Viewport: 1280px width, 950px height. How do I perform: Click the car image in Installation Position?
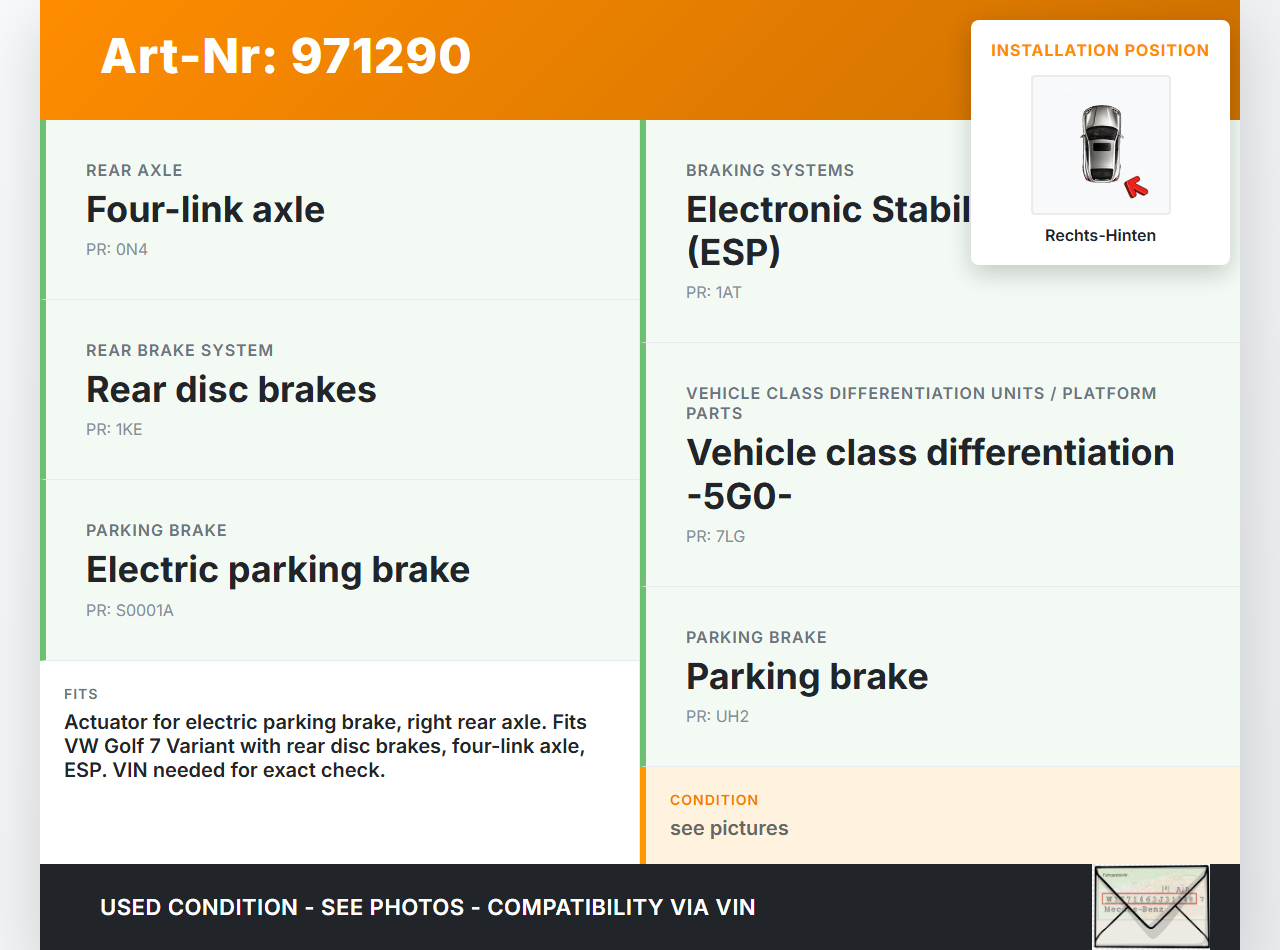[1100, 144]
